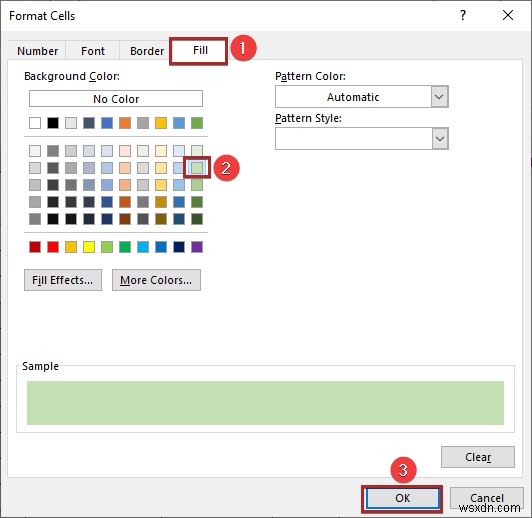
Task: Pick orange standard color swatch in bottom row
Action: (71, 247)
